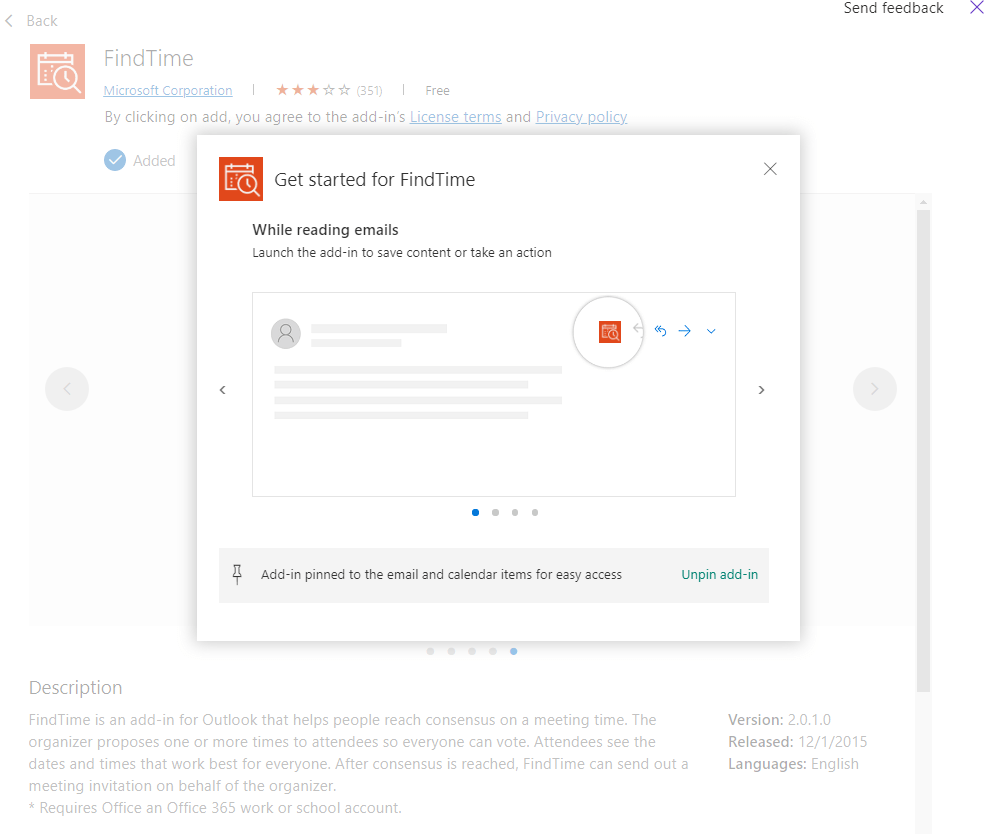Click the FindTime add-in icon in the spotlight circle
Viewport: 1007px width, 834px height.
pyautogui.click(x=608, y=330)
